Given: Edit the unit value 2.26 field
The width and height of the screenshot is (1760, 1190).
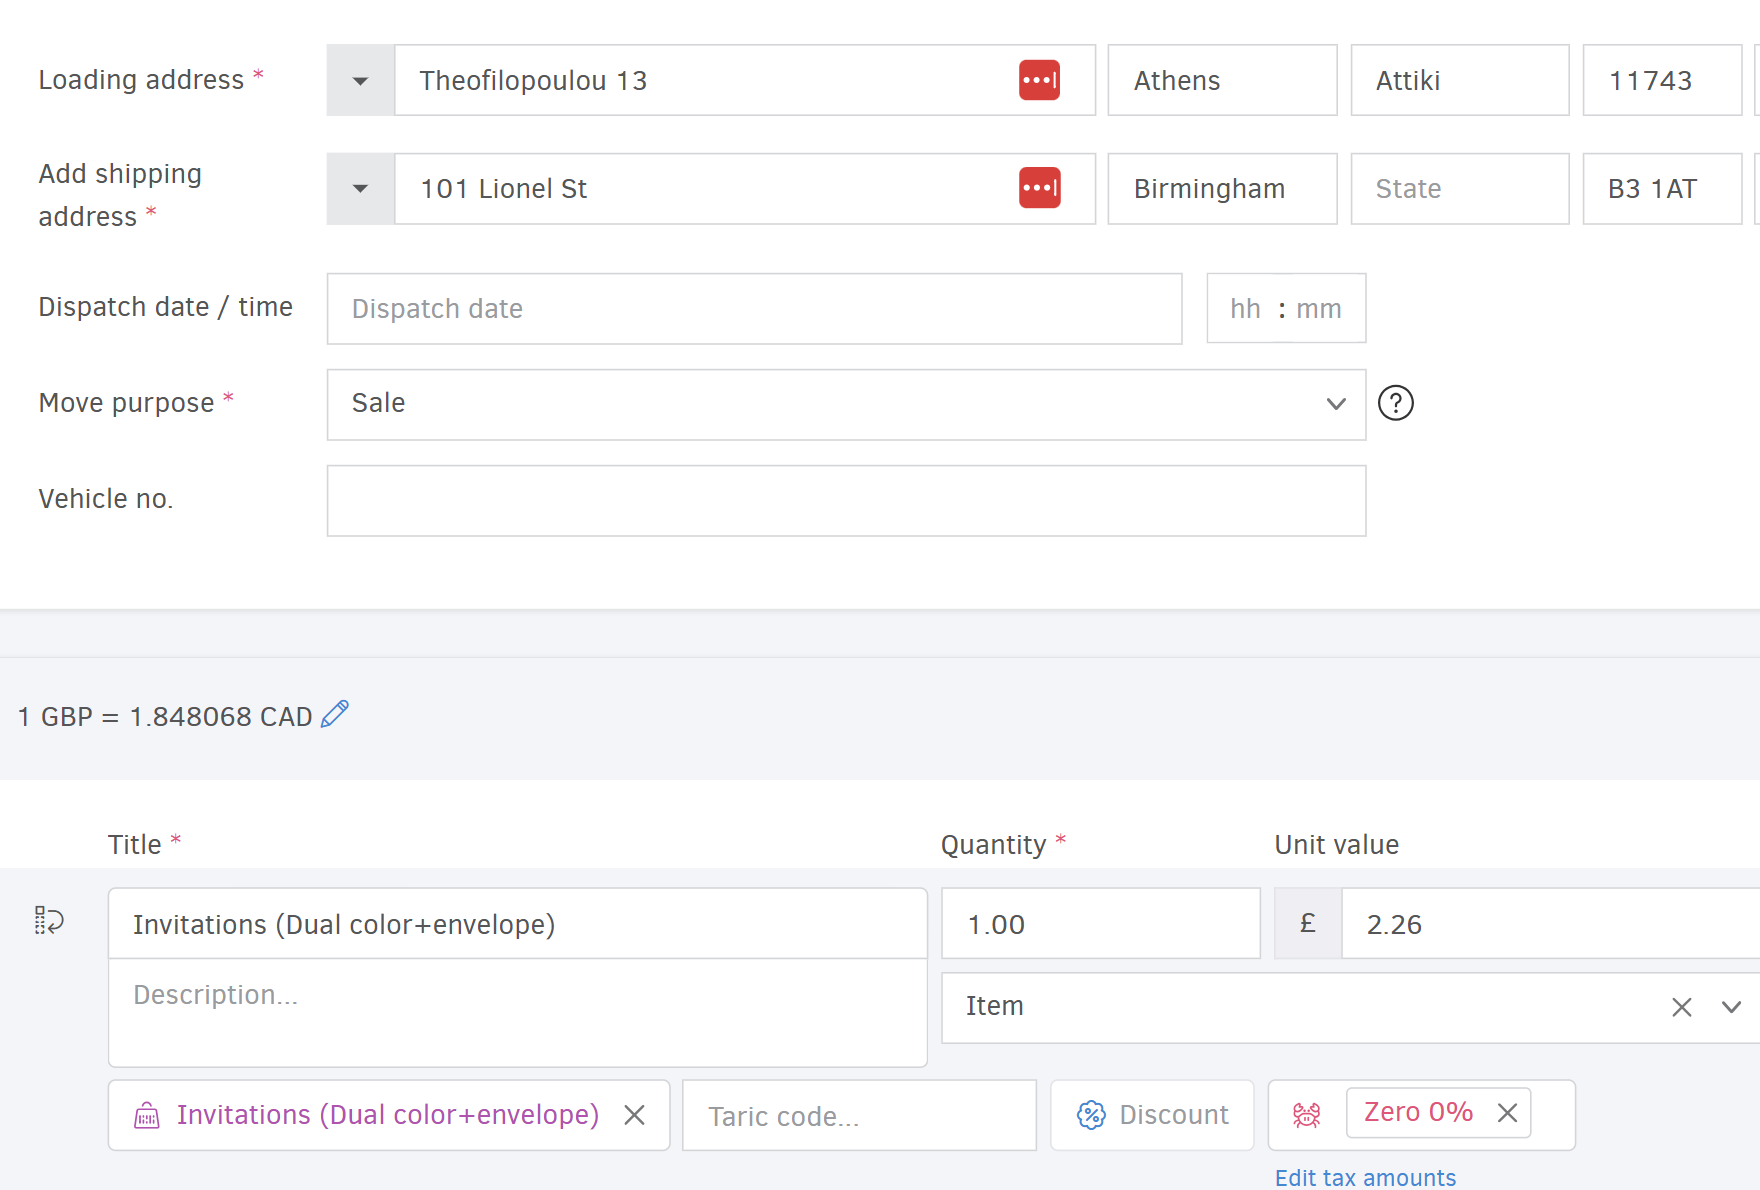Looking at the screenshot, I should 1550,924.
